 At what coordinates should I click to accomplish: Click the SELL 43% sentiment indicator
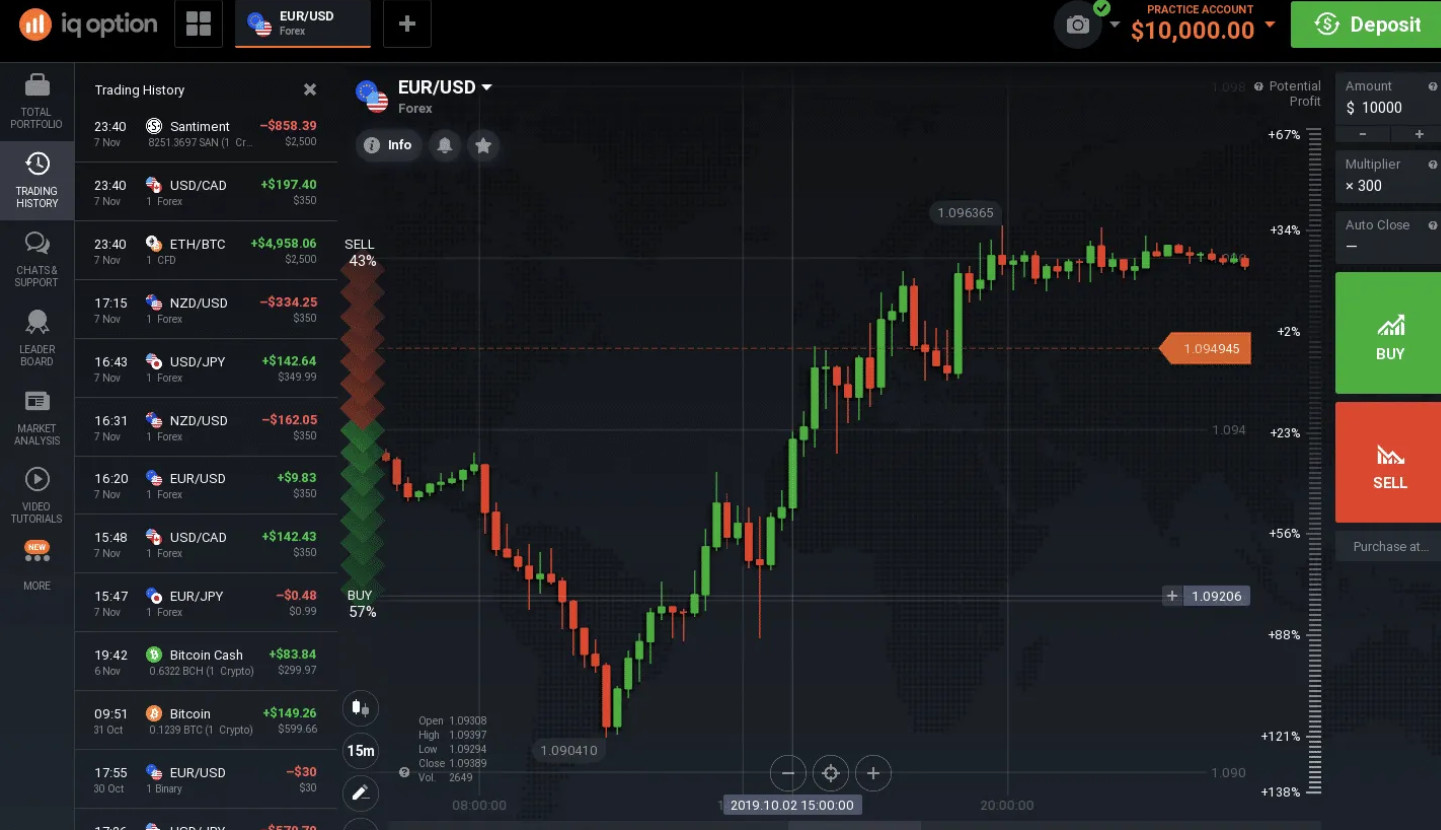(x=359, y=252)
